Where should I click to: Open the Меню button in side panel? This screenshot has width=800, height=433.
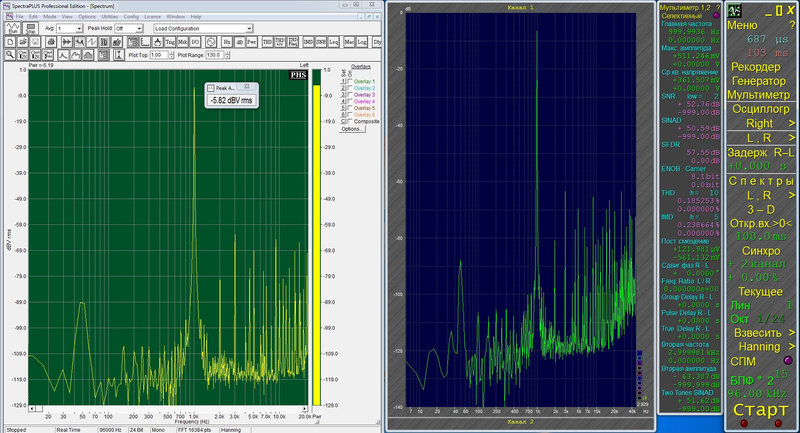[x=742, y=25]
